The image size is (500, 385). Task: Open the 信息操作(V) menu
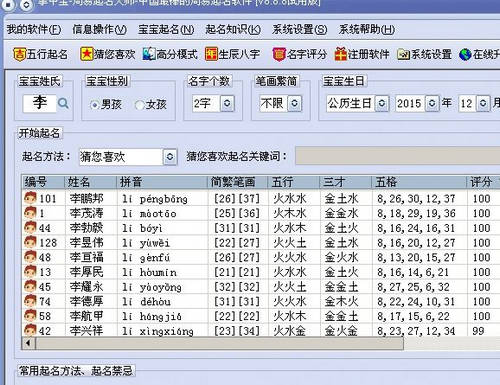pyautogui.click(x=100, y=29)
